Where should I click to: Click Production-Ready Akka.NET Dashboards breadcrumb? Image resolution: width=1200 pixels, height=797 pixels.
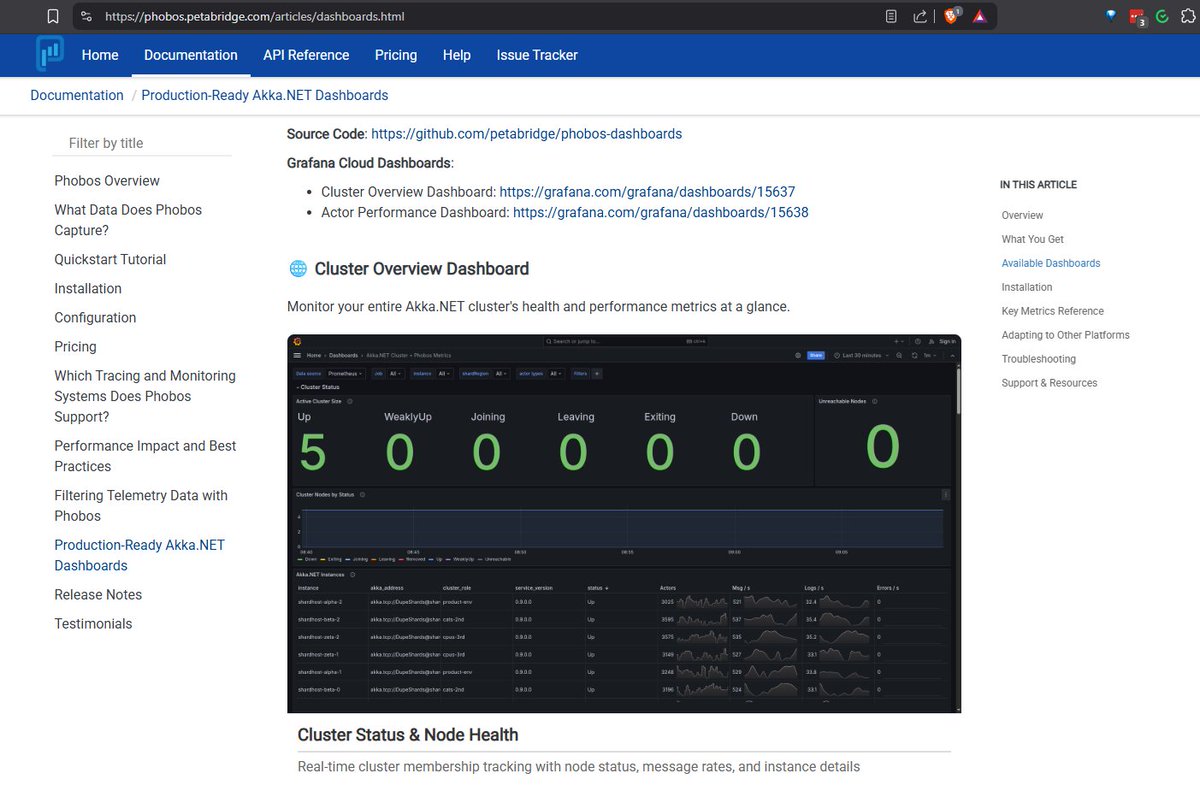click(265, 95)
